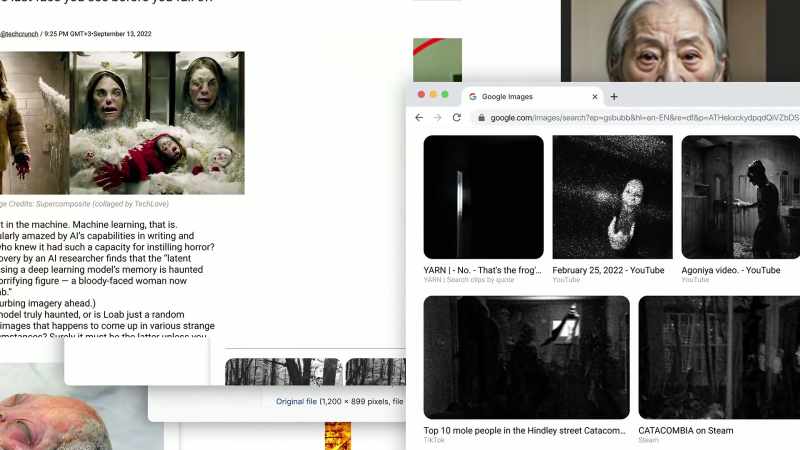800x450 pixels.
Task: Open the February 25, 2022 YouTube thumbnail
Action: (x=612, y=197)
